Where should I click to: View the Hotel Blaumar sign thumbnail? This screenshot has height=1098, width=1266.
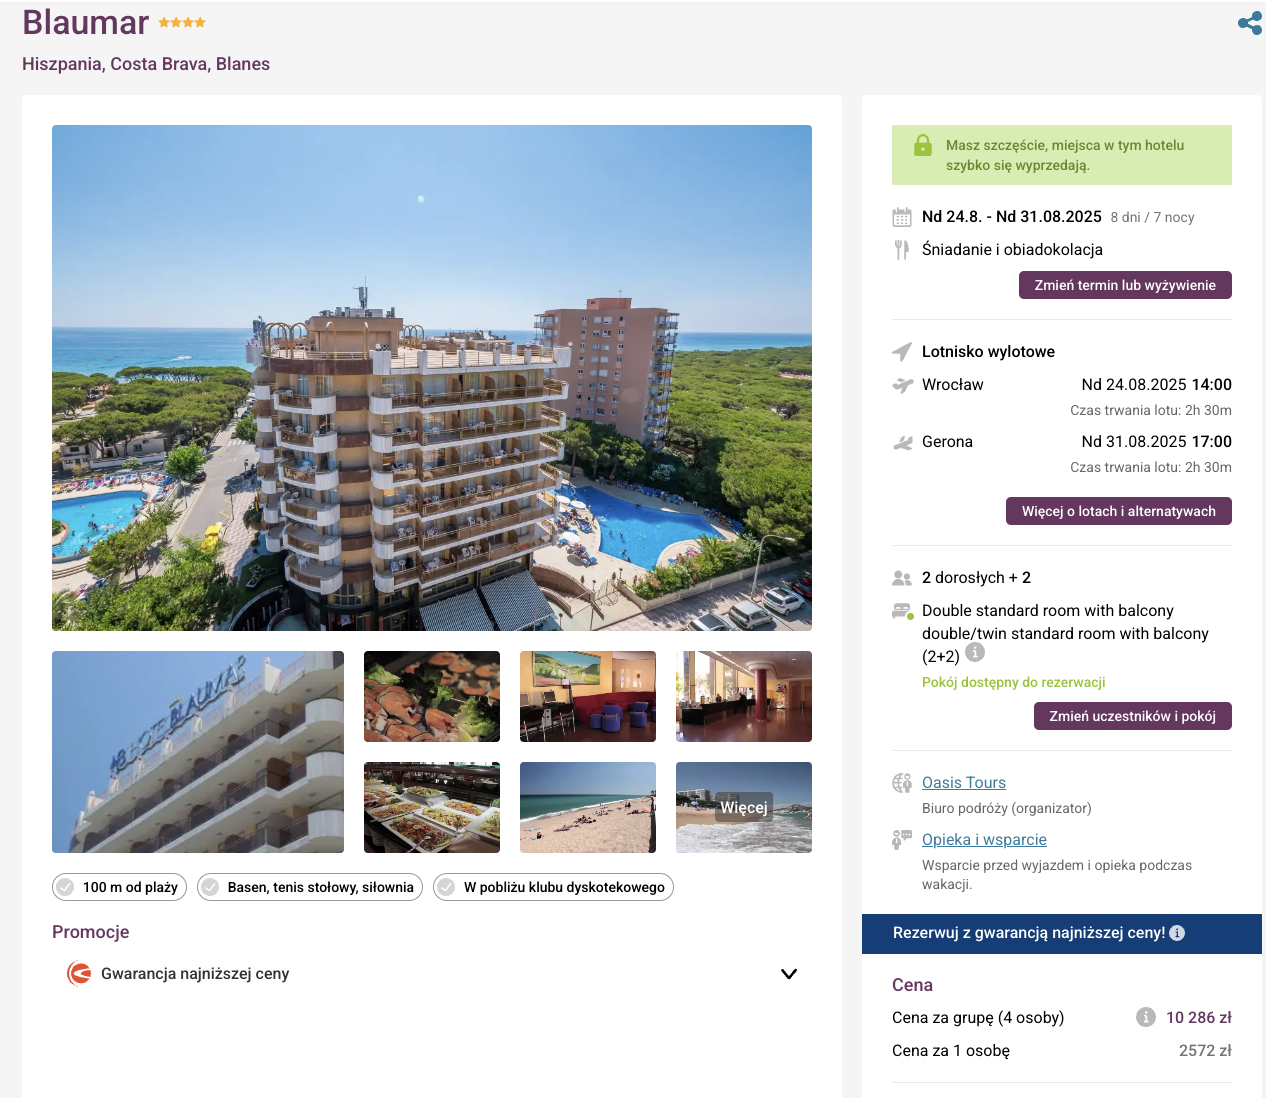tap(198, 752)
